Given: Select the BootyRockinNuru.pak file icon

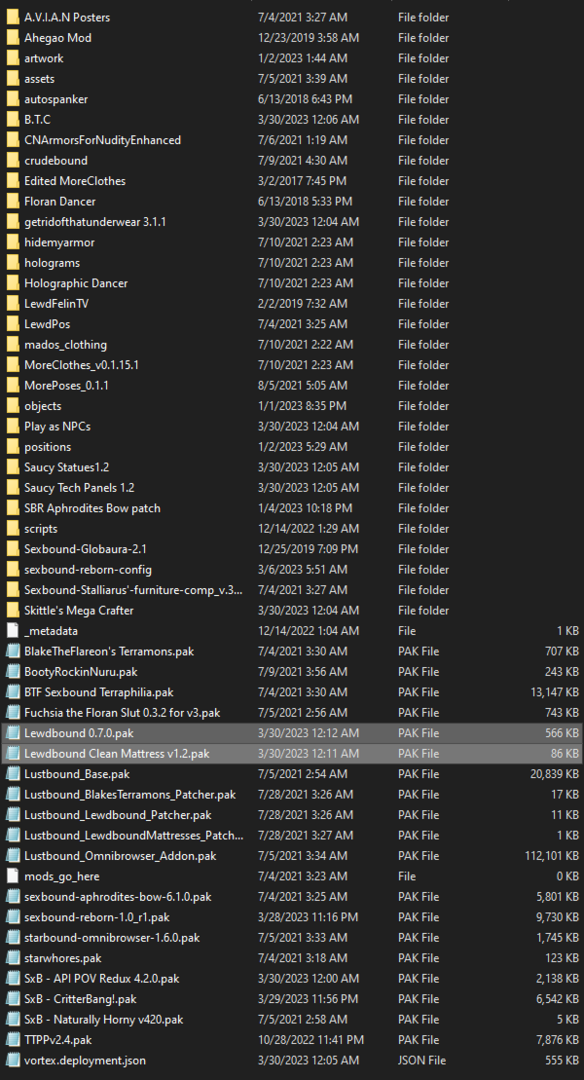Looking at the screenshot, I should (12, 672).
